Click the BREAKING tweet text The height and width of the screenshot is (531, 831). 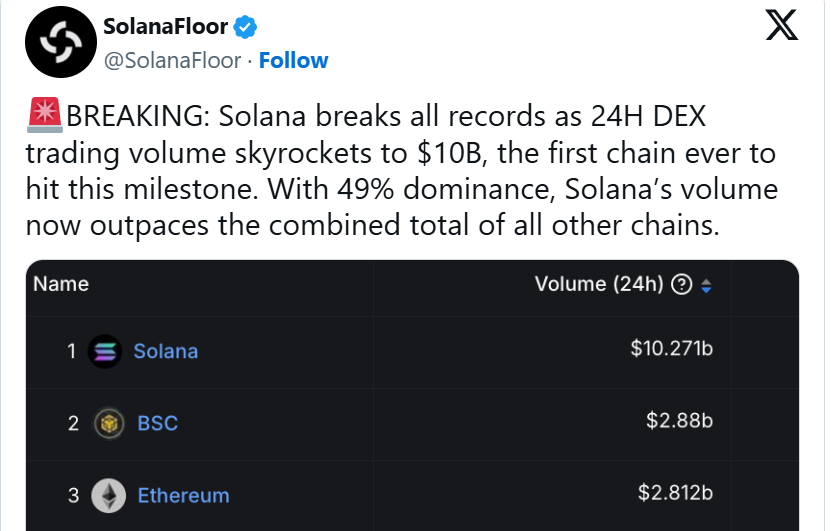pyautogui.click(x=402, y=171)
